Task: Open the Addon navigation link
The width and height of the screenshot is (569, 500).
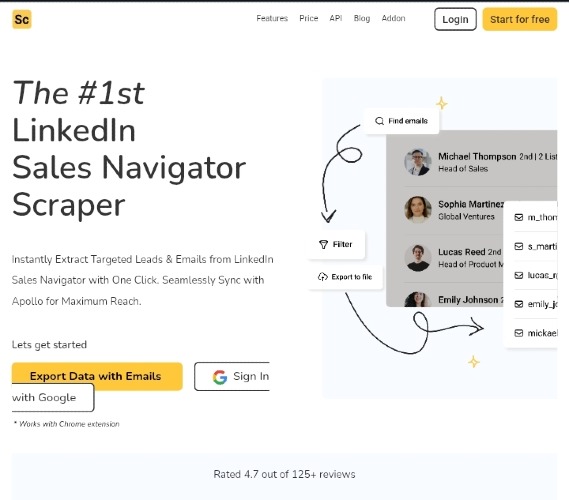Action: click(x=393, y=18)
